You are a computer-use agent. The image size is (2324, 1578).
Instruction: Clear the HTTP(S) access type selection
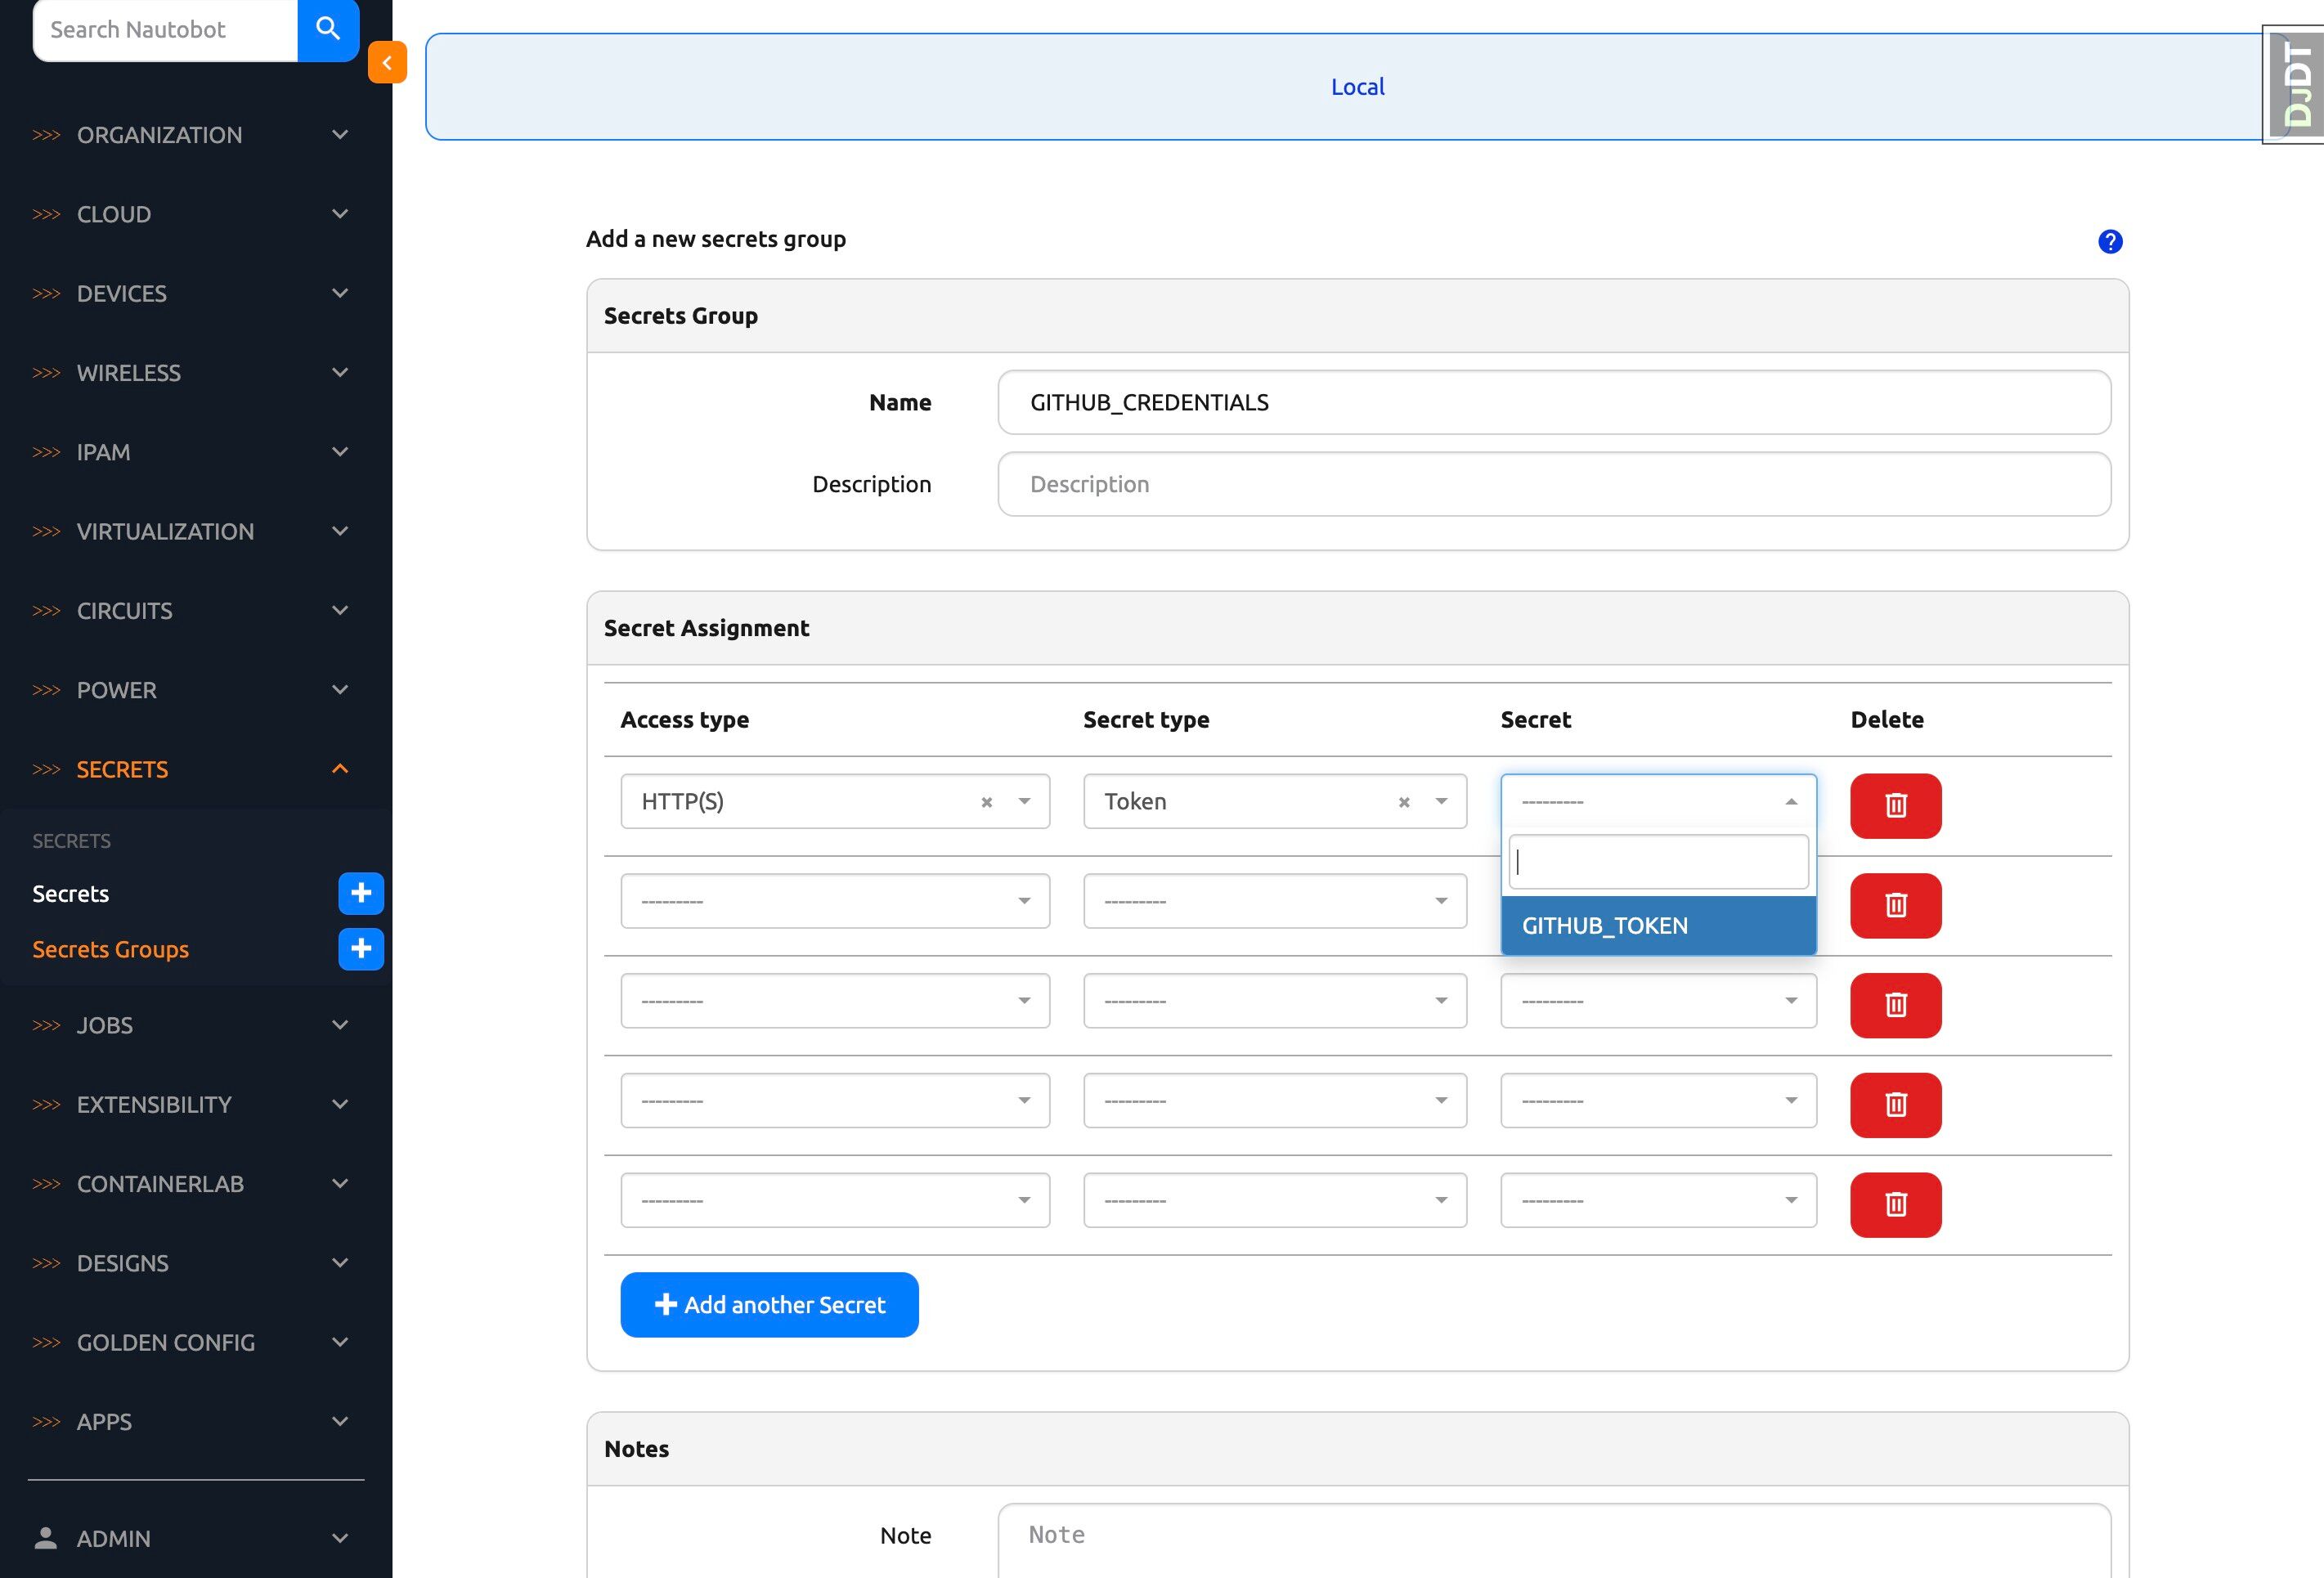[986, 802]
